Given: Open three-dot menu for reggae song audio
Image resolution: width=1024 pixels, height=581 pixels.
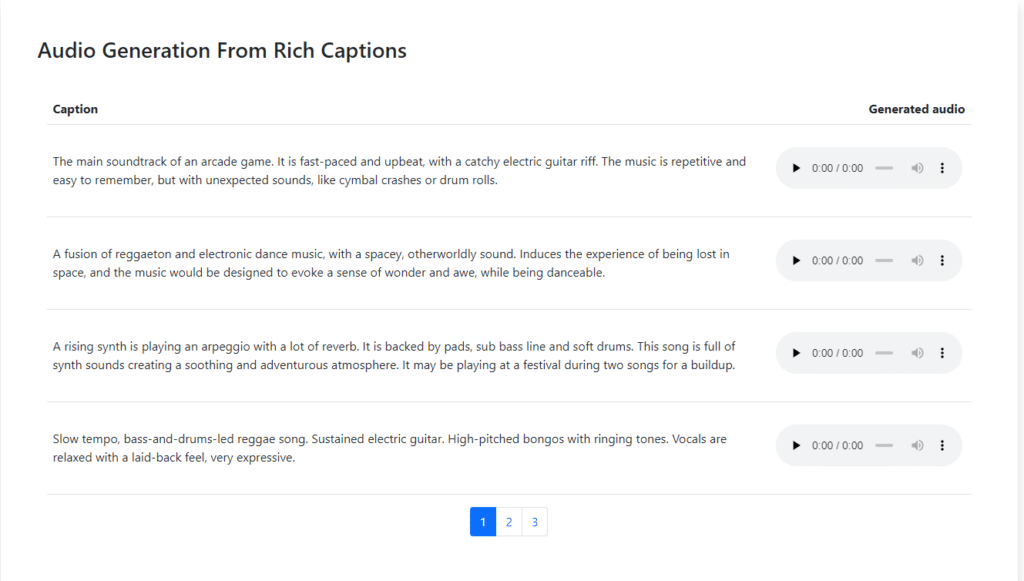Looking at the screenshot, I should pyautogui.click(x=942, y=446).
